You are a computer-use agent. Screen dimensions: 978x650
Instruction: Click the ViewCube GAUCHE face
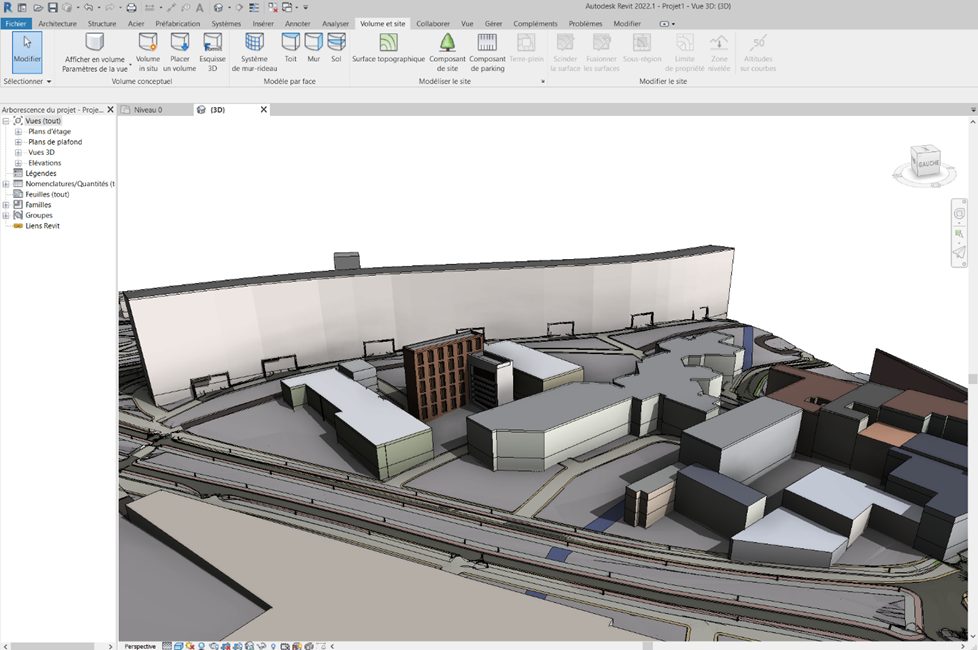(927, 163)
